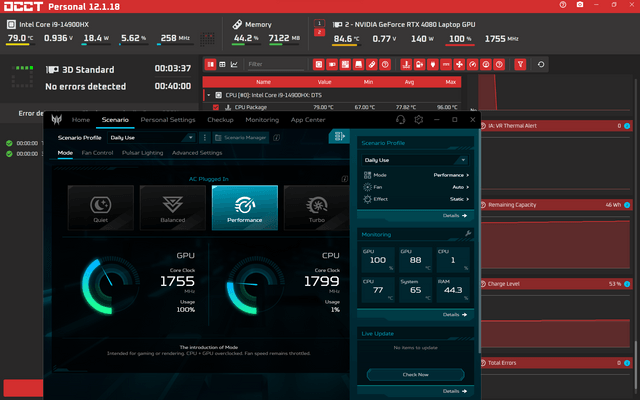The height and width of the screenshot is (400, 640).
Task: Toggle fan sensor filter icon
Action: tap(459, 64)
